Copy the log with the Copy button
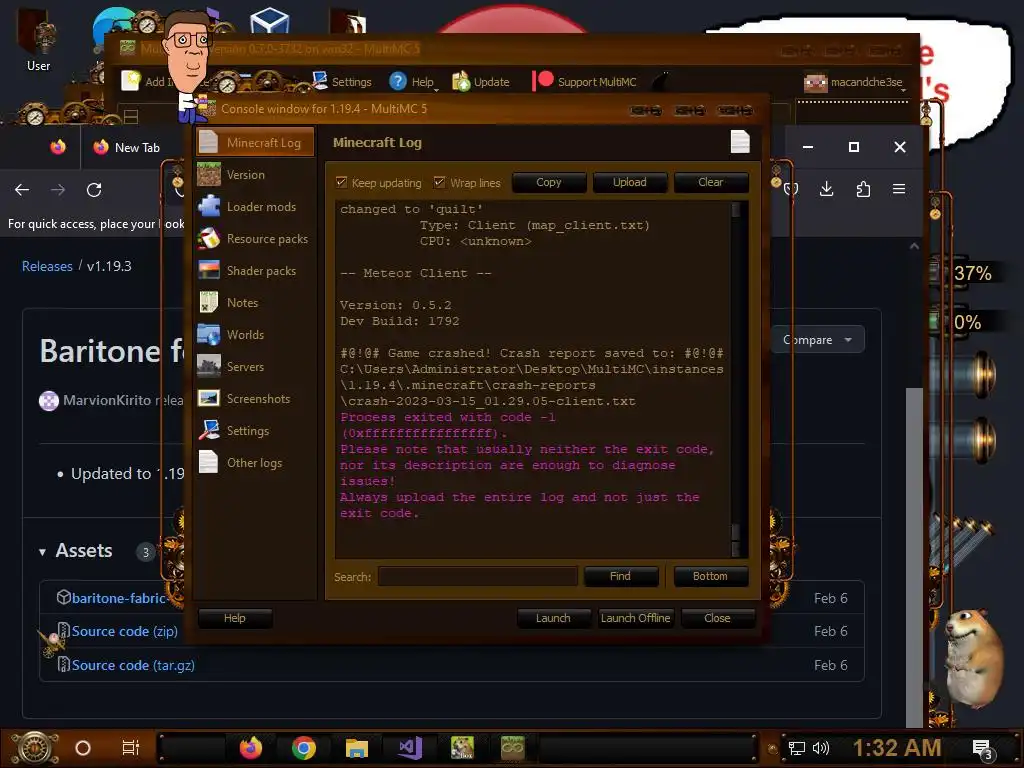 (x=549, y=182)
